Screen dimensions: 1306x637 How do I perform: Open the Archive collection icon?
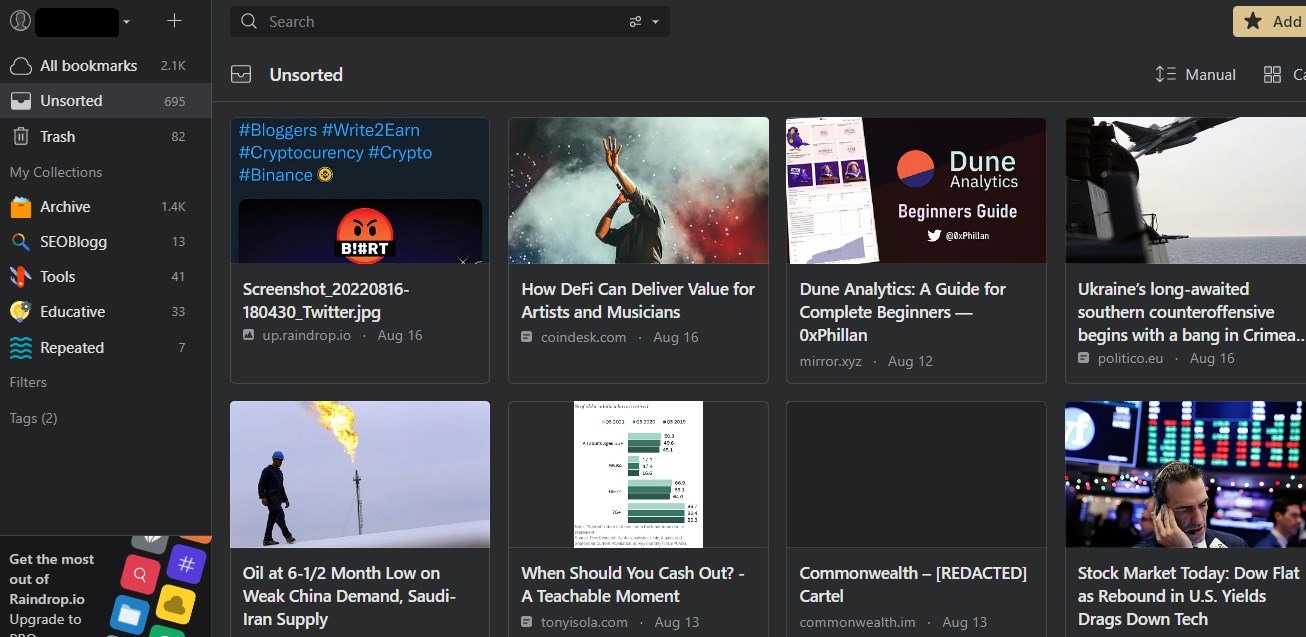[x=20, y=207]
